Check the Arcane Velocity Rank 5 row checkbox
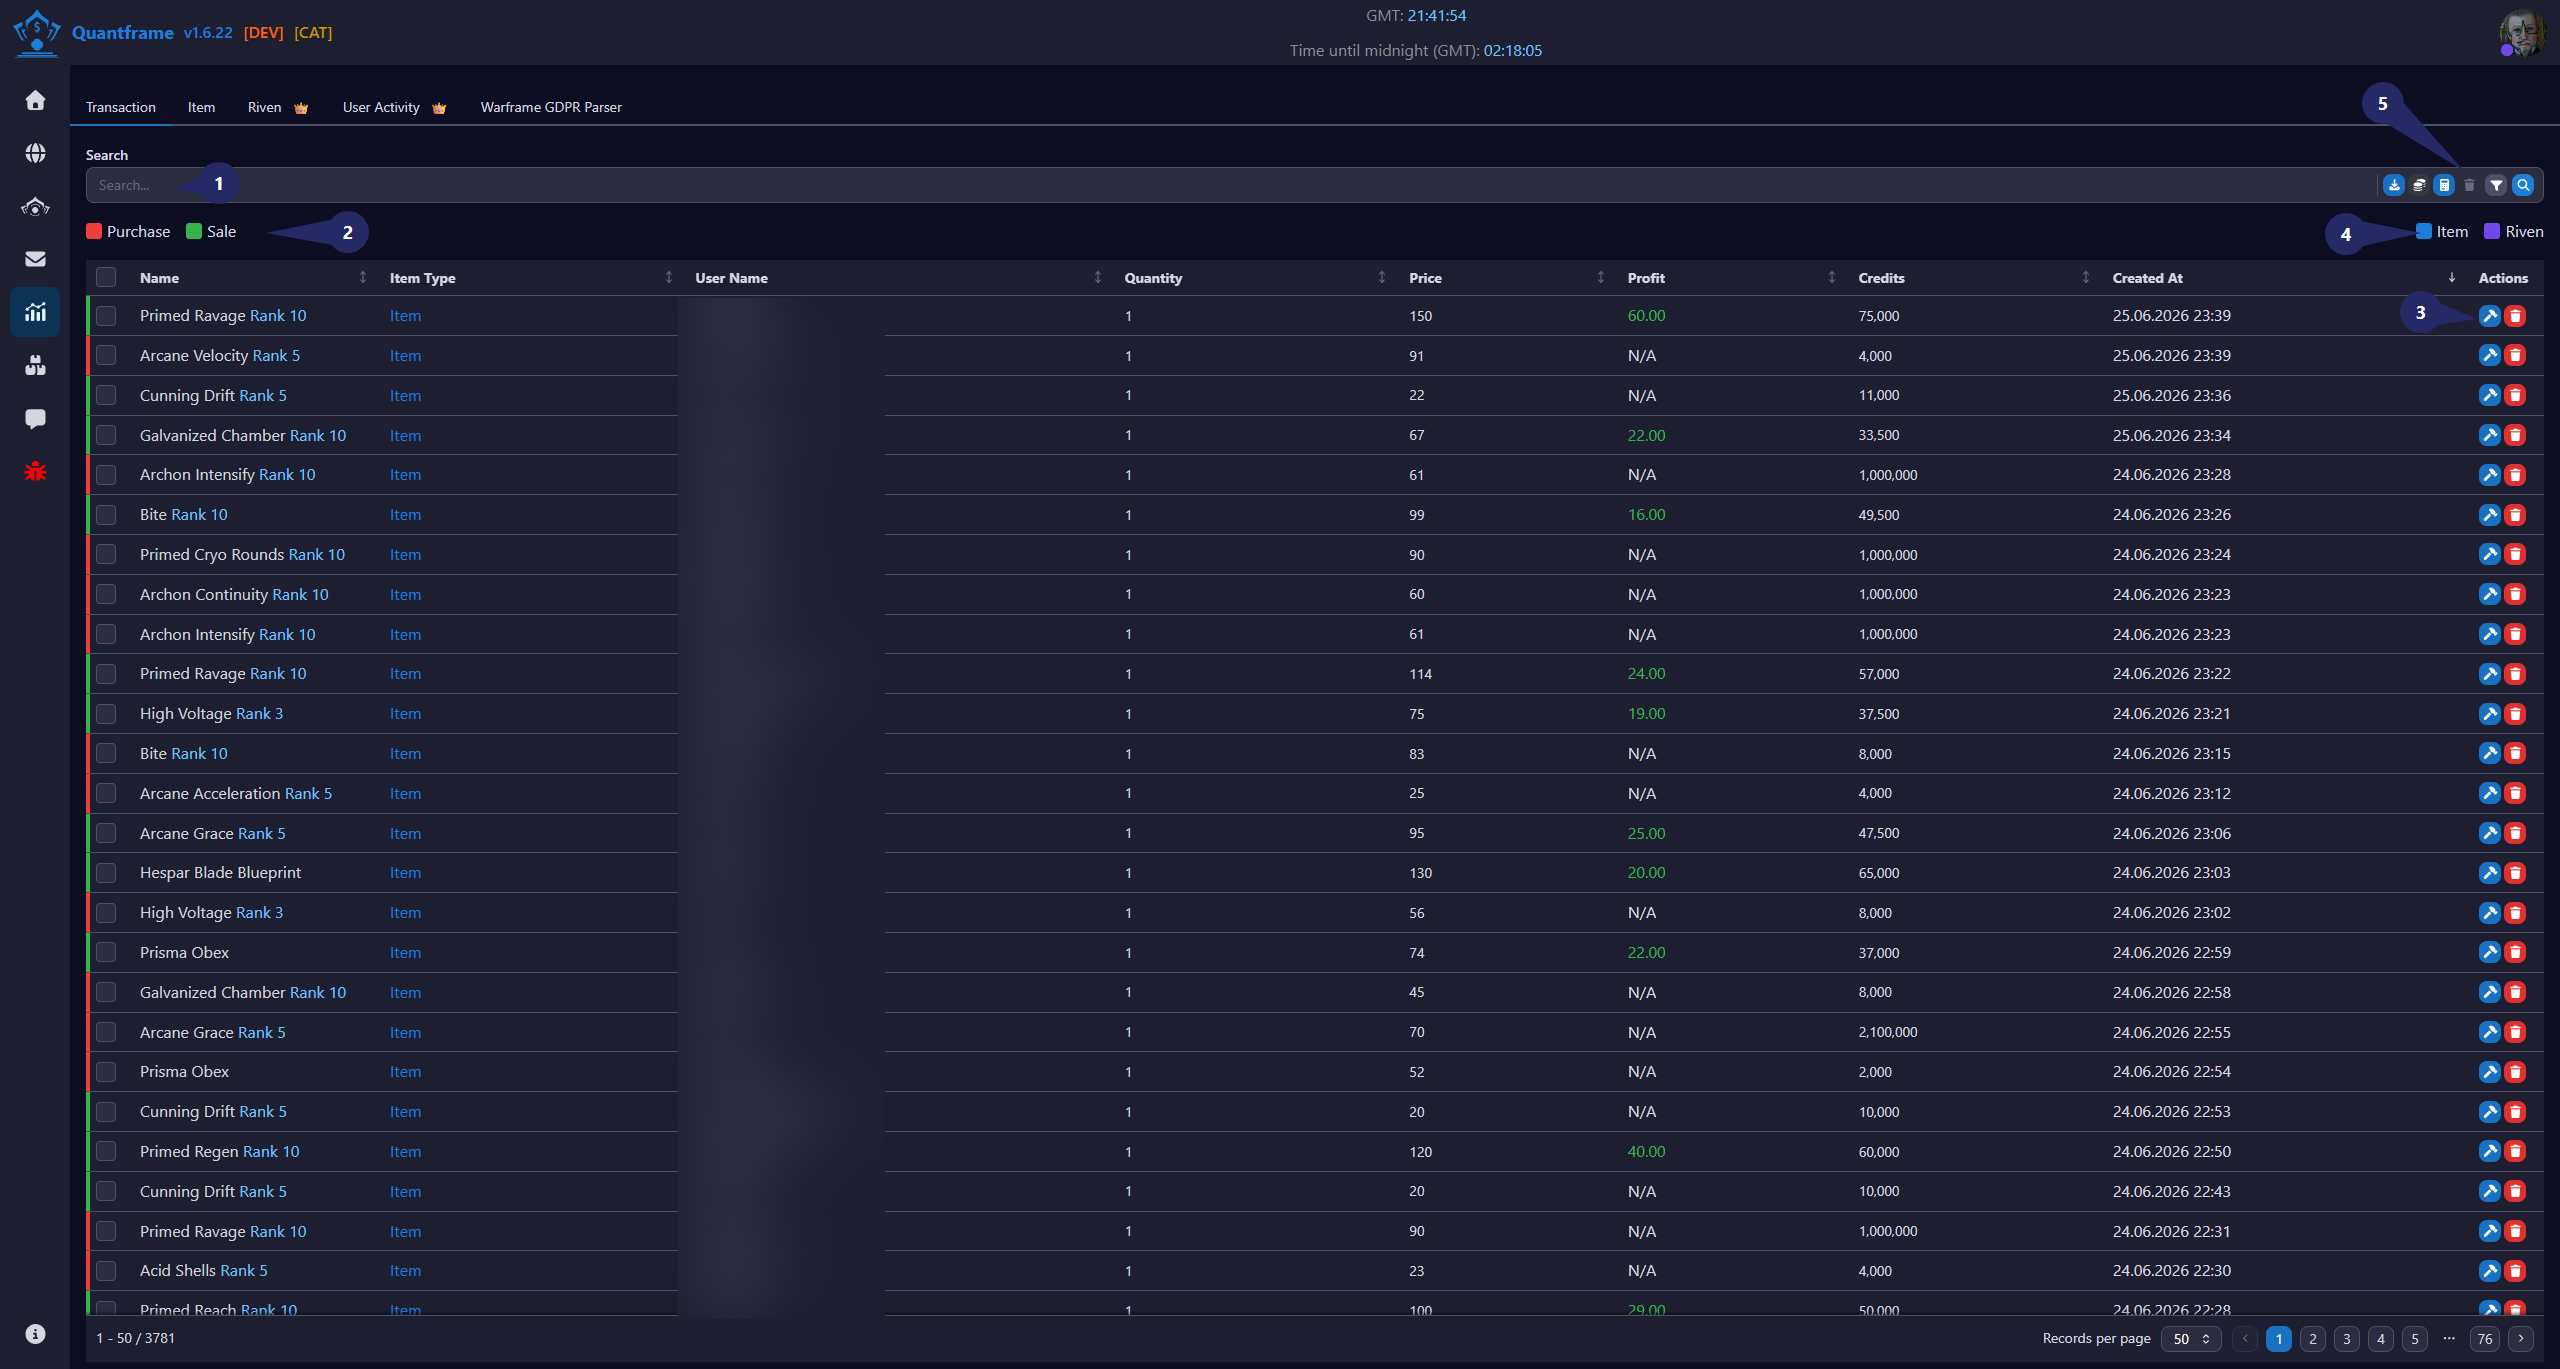 (x=106, y=355)
